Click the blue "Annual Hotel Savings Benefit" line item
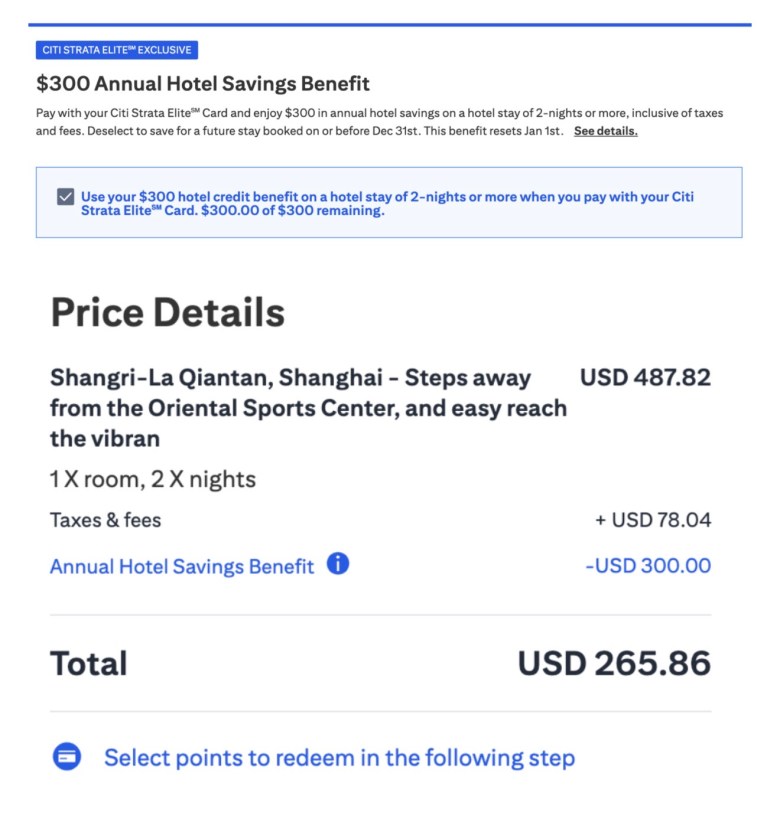 (181, 566)
